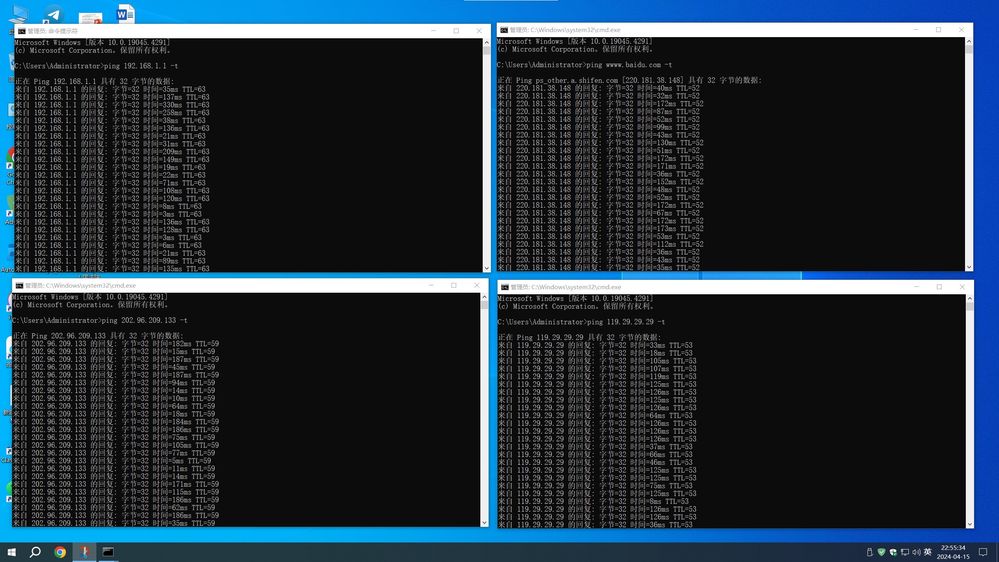Image resolution: width=999 pixels, height=562 pixels.
Task: Click the USB device tray icon
Action: click(870, 552)
